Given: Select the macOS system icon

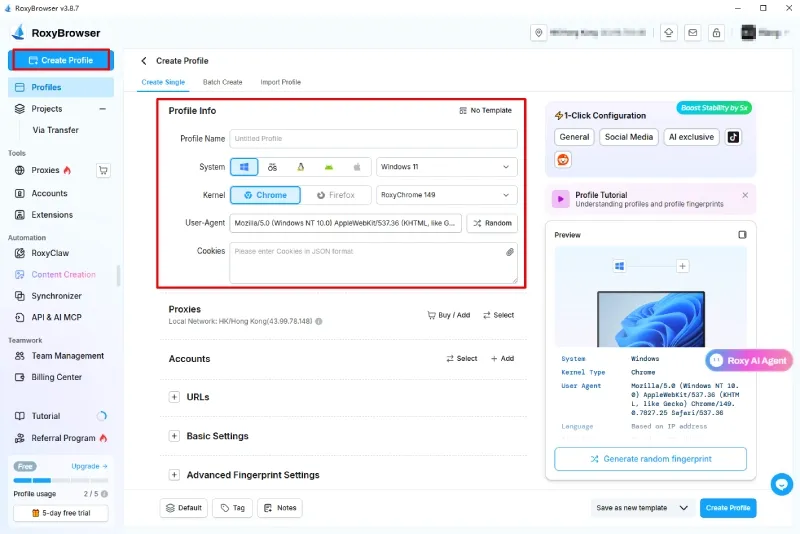Looking at the screenshot, I should 272,167.
